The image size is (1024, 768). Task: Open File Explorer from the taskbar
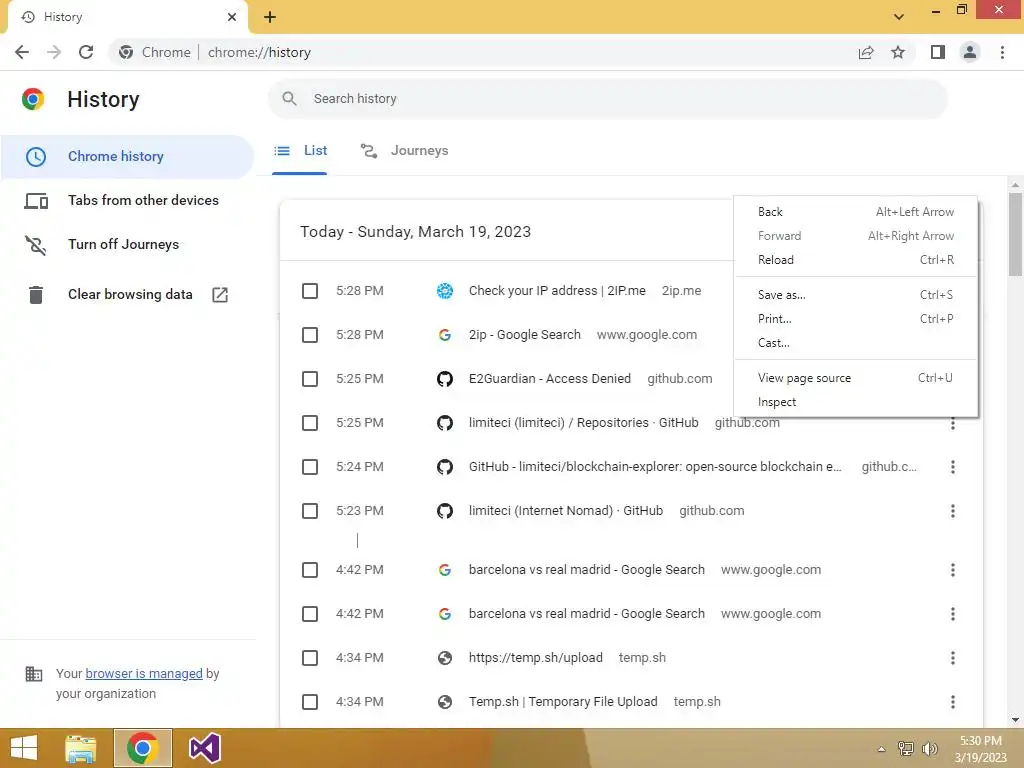point(81,748)
